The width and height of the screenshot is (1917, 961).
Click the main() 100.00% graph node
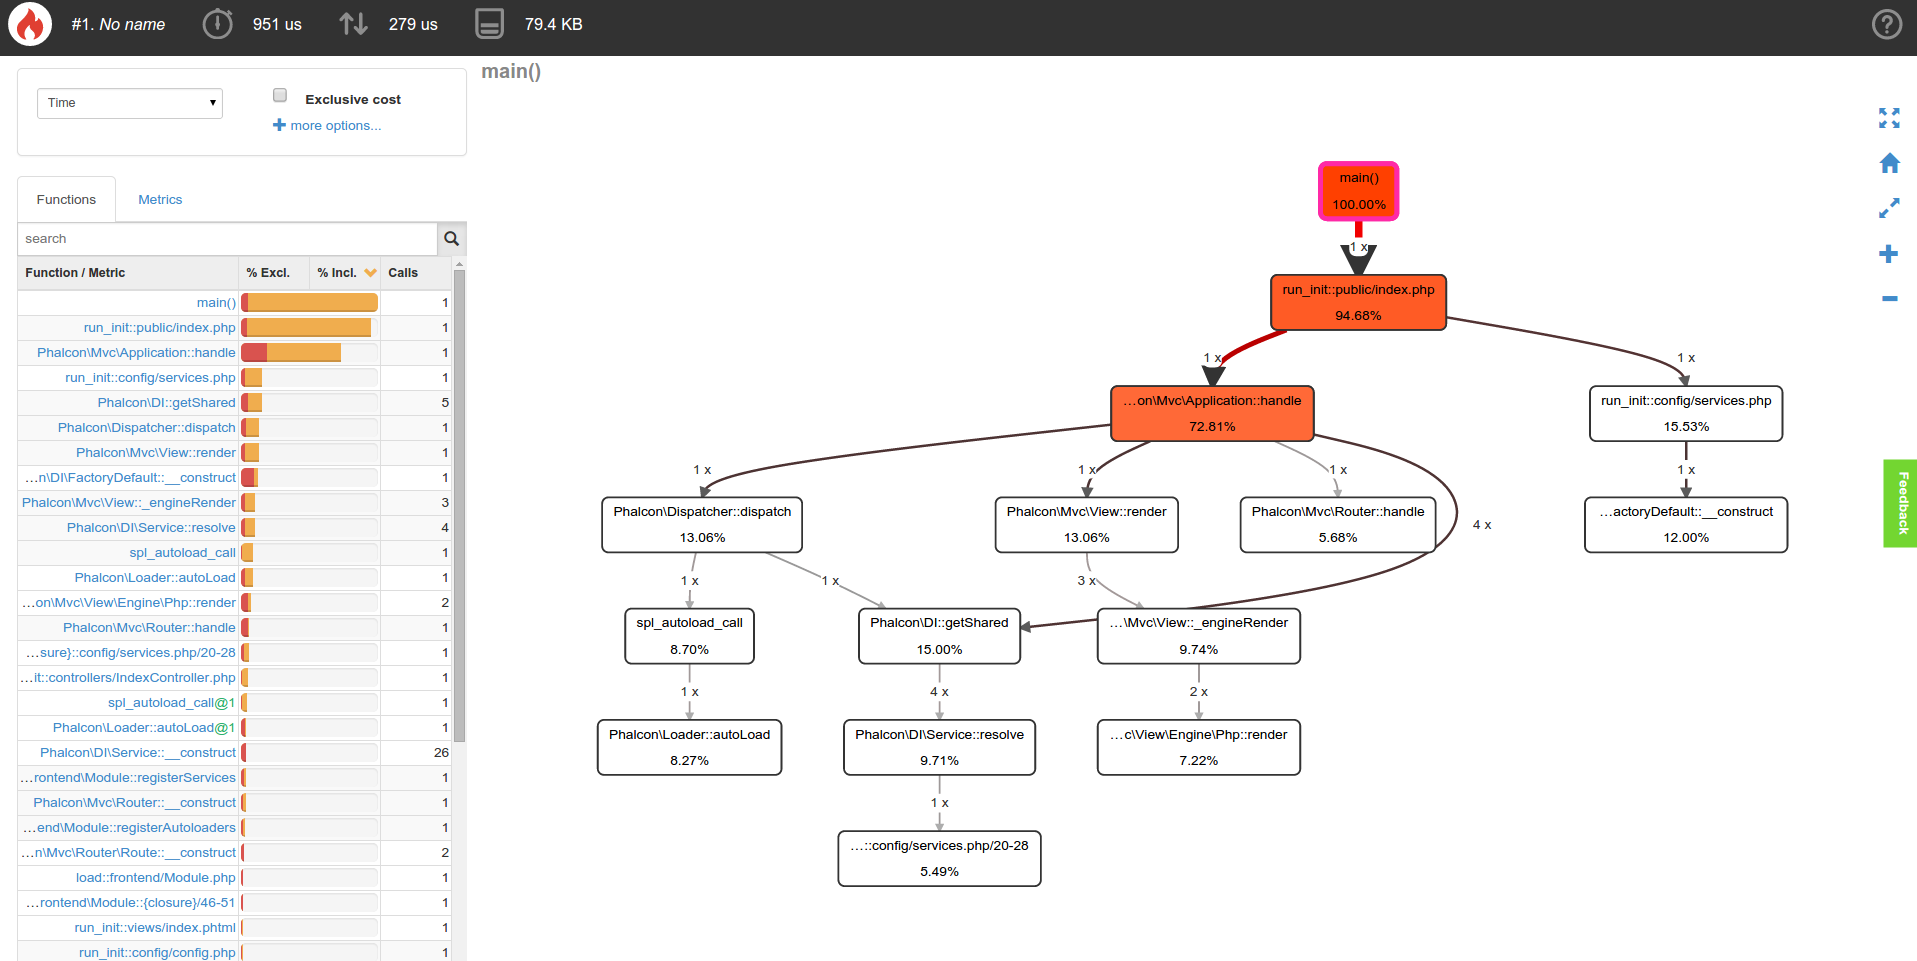click(1358, 191)
